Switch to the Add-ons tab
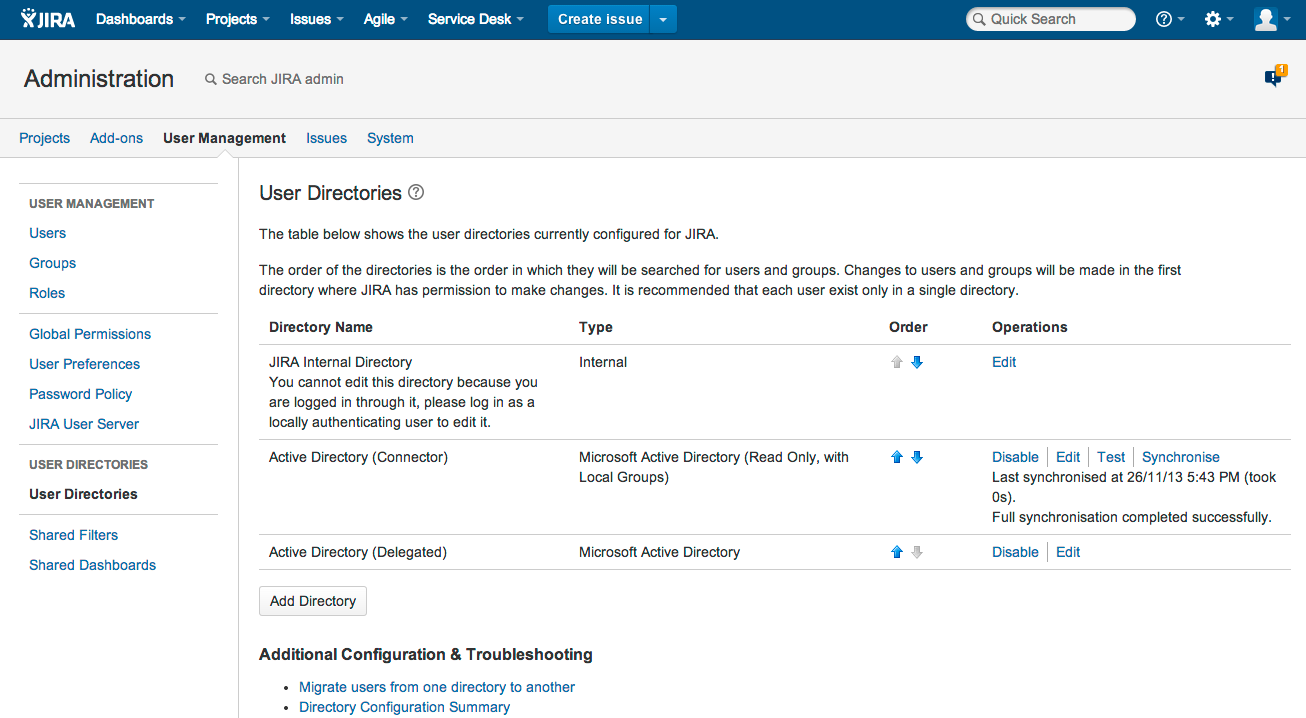This screenshot has height=718, width=1306. click(x=117, y=138)
